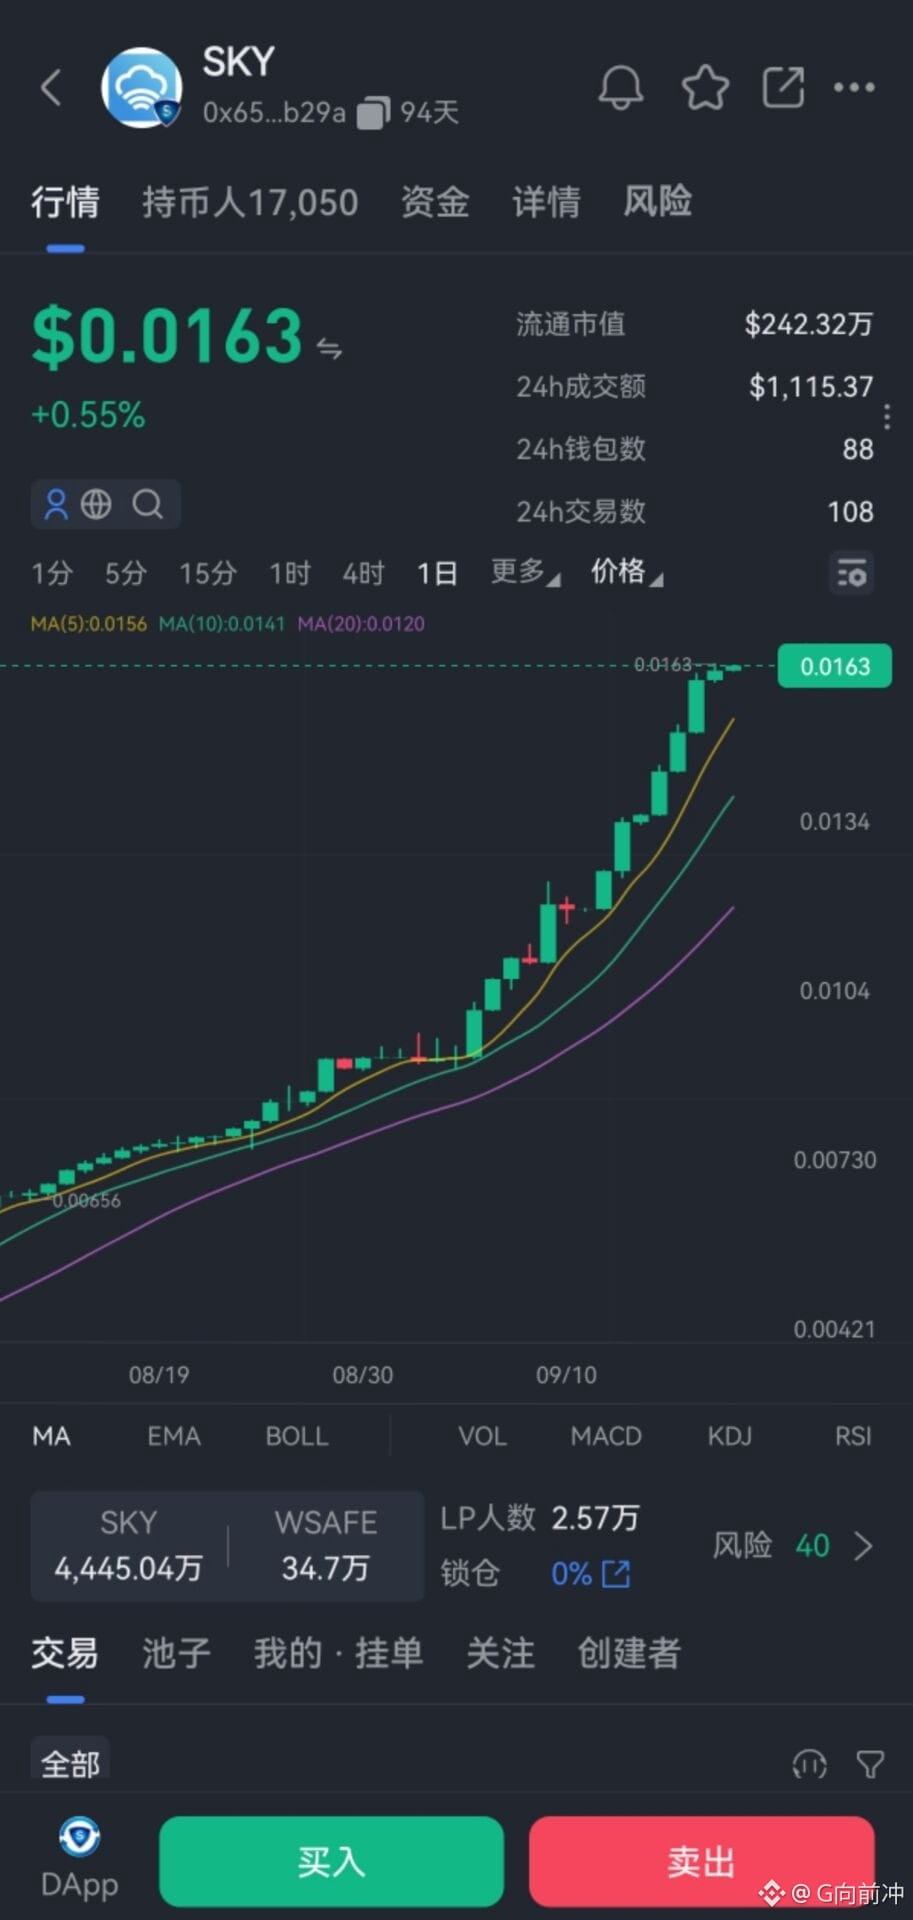The image size is (913, 1920).
Task: Share SKY token via share icon
Action: (783, 87)
